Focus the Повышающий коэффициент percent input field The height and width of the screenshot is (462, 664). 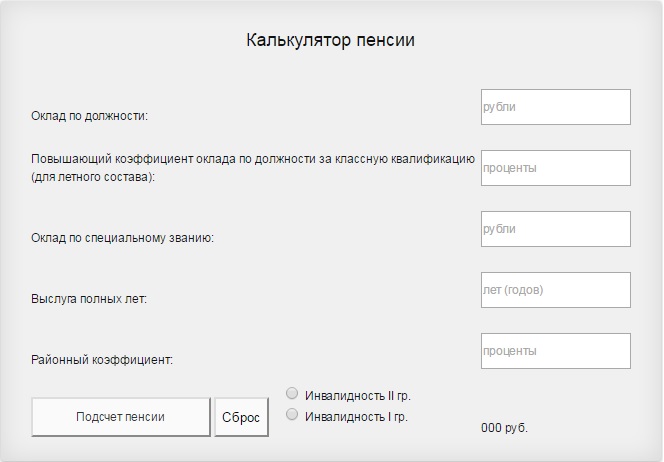(556, 168)
